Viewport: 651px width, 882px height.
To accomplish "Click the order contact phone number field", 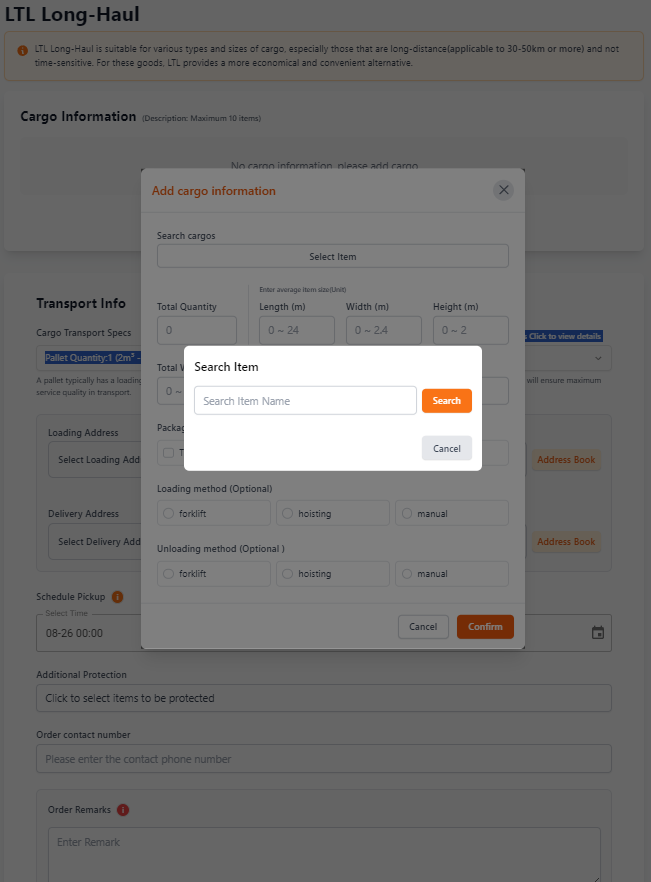I will (x=323, y=759).
